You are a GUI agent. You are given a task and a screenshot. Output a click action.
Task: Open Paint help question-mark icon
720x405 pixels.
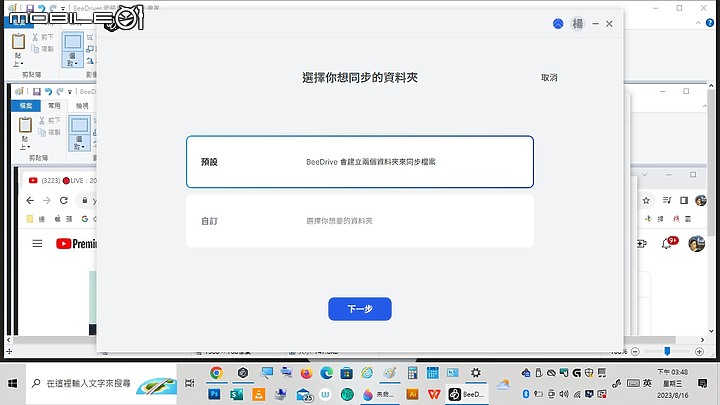pyautogui.click(x=710, y=23)
